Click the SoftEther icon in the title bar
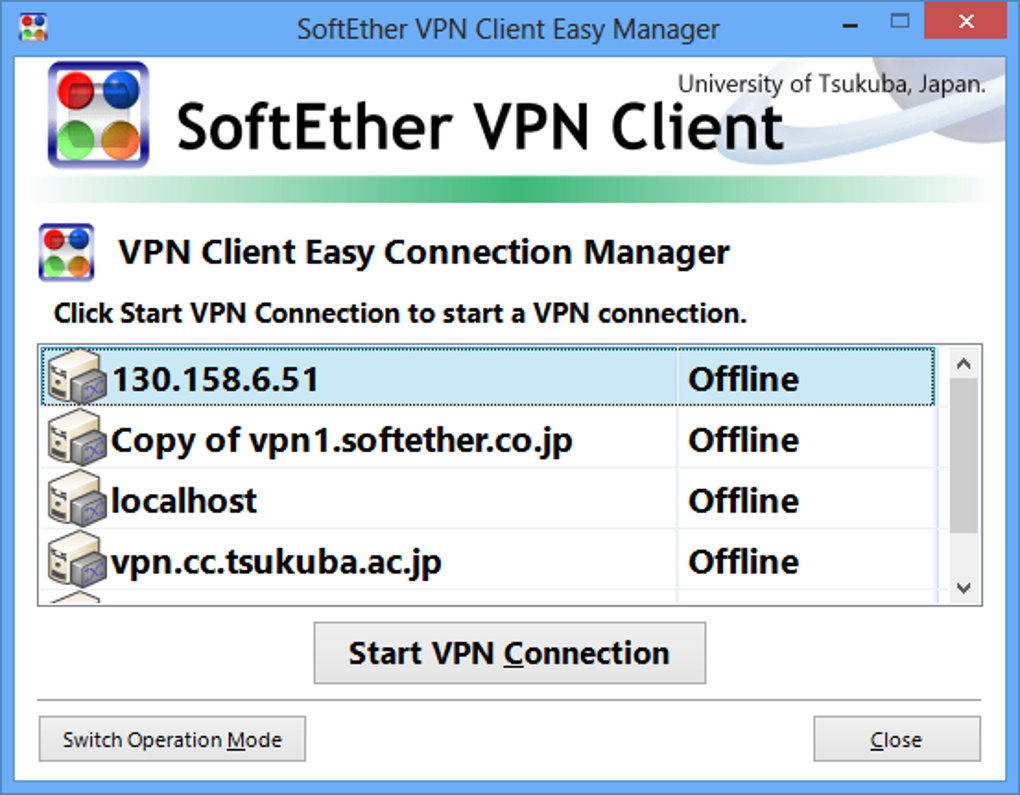 tap(31, 27)
